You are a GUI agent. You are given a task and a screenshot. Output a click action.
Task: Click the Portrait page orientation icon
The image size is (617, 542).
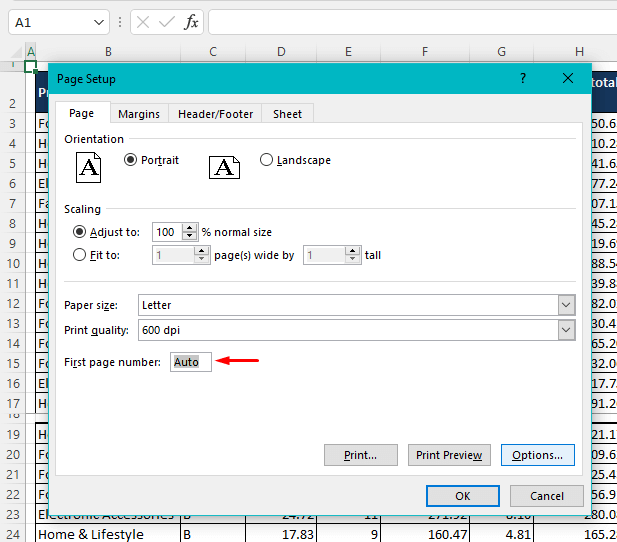(x=89, y=167)
